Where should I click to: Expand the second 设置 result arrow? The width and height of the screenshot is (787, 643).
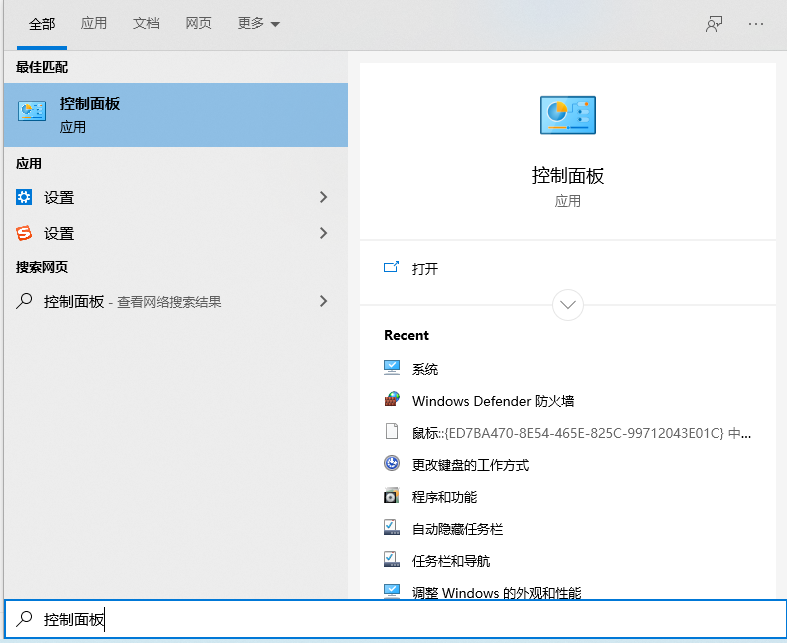[x=323, y=233]
